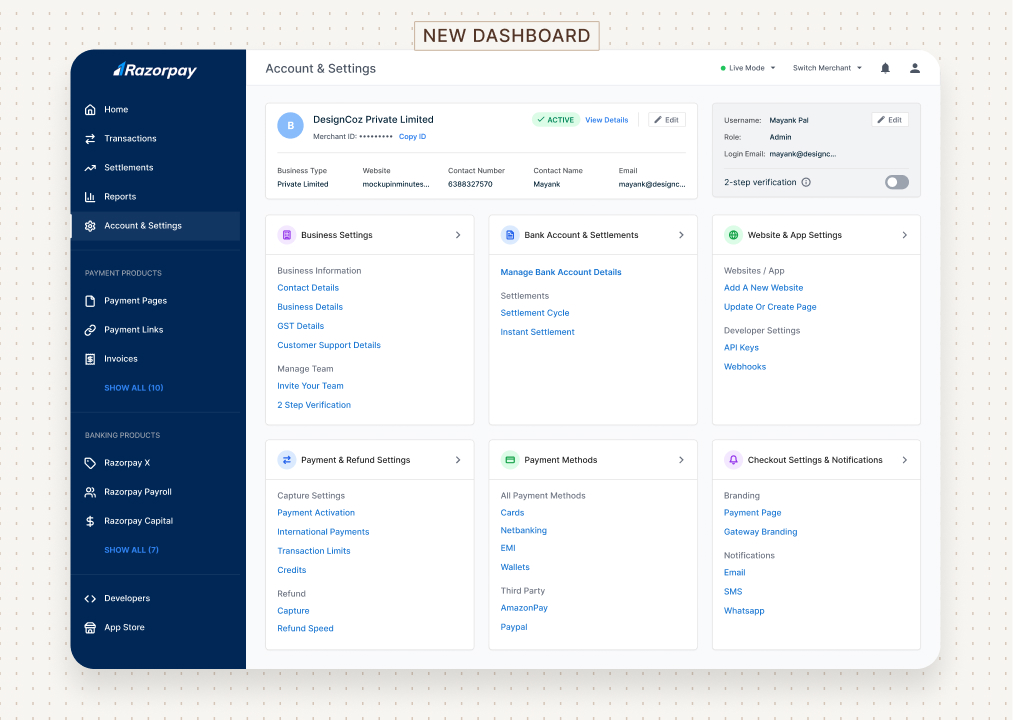
Task: Show all 10 payment products
Action: click(134, 388)
